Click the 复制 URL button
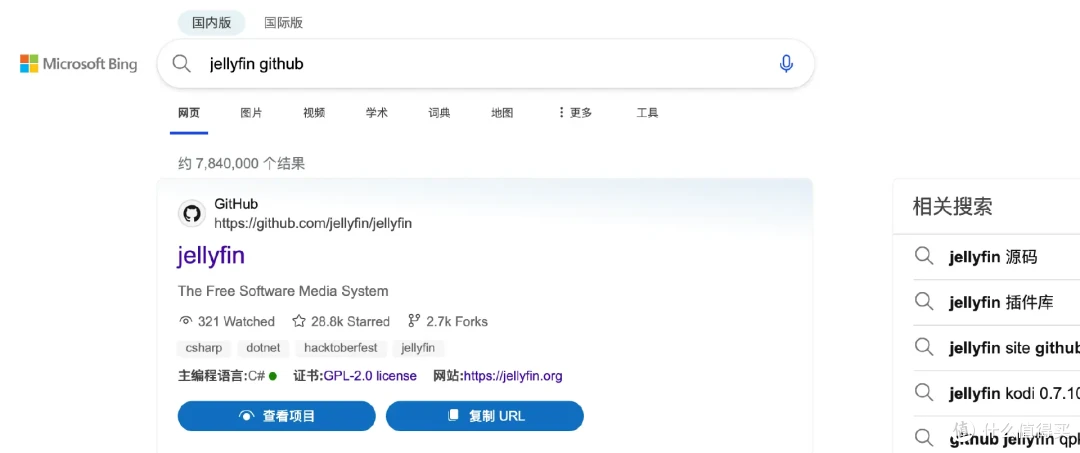The height and width of the screenshot is (453, 1080). [x=485, y=416]
